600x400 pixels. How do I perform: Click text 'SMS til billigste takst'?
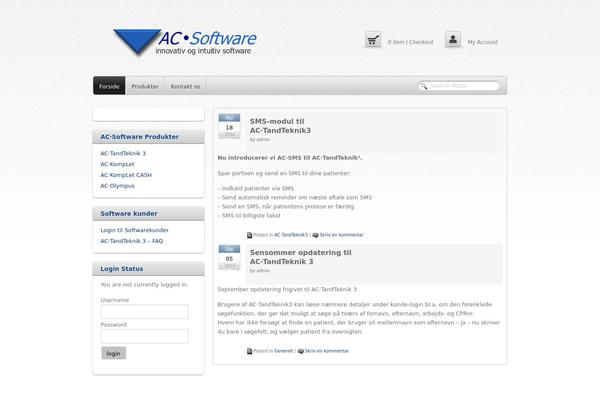tap(251, 216)
